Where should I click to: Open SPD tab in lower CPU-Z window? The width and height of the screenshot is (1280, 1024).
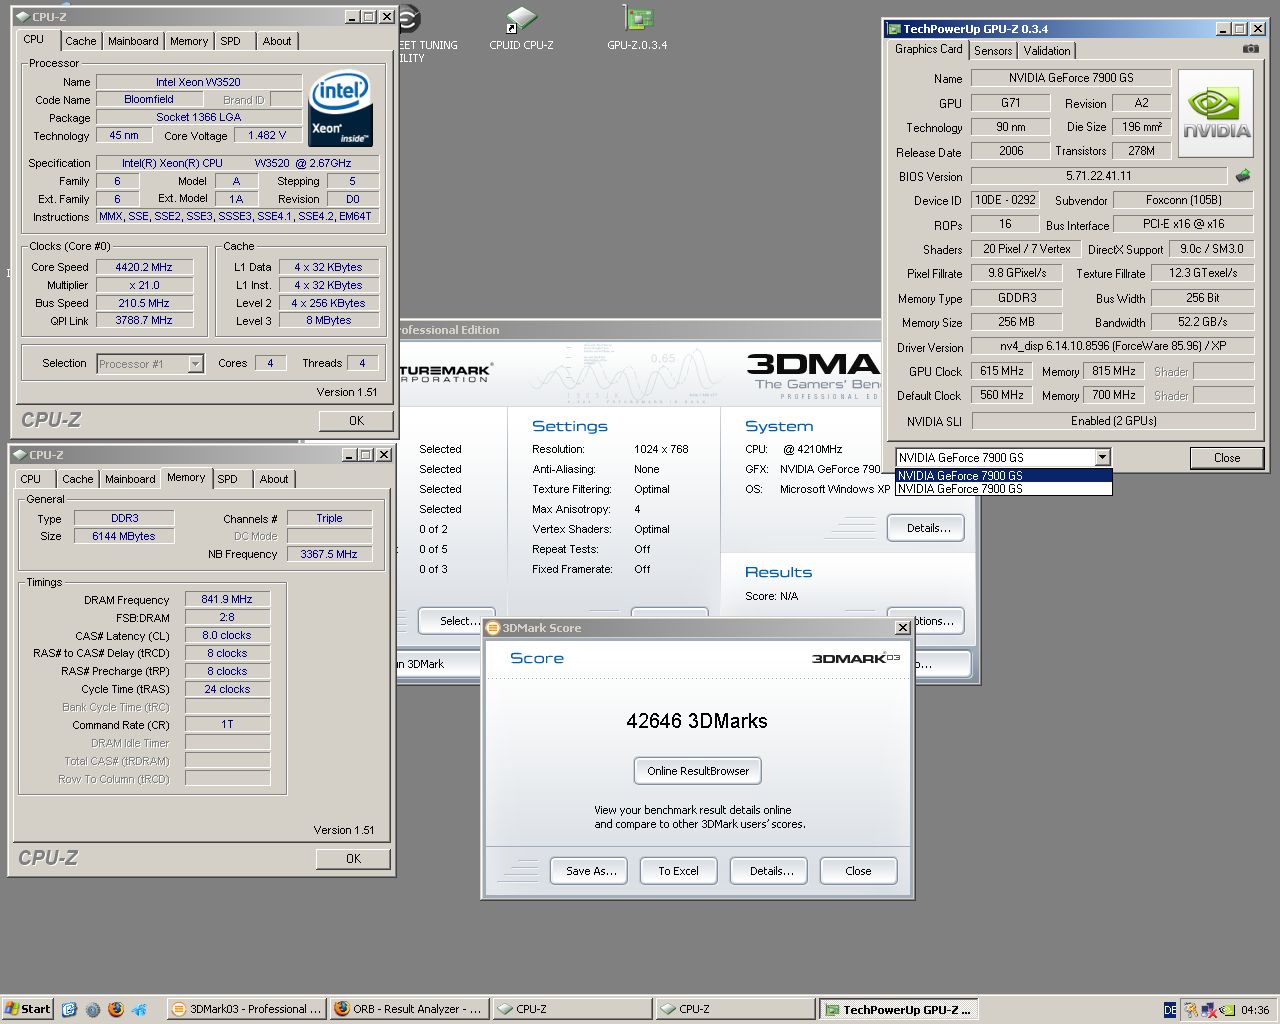pyautogui.click(x=228, y=479)
